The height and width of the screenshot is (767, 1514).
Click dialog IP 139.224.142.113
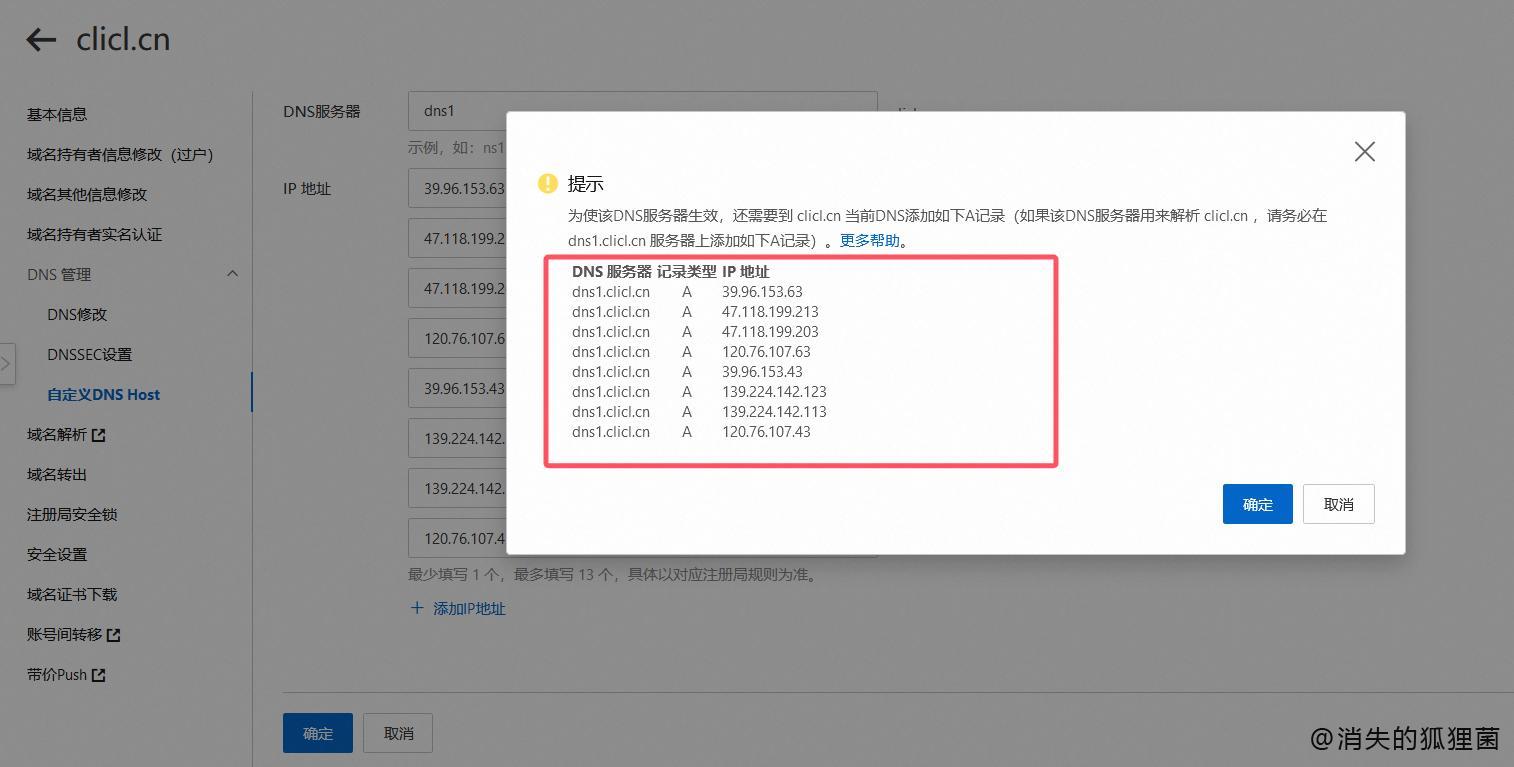tap(774, 412)
